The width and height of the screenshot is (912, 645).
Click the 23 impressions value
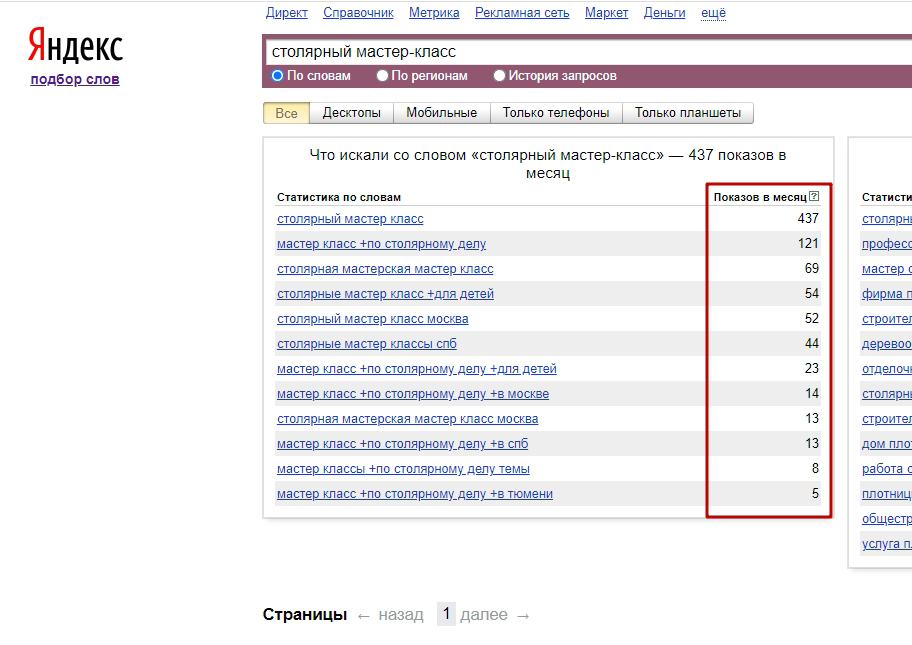tap(812, 369)
